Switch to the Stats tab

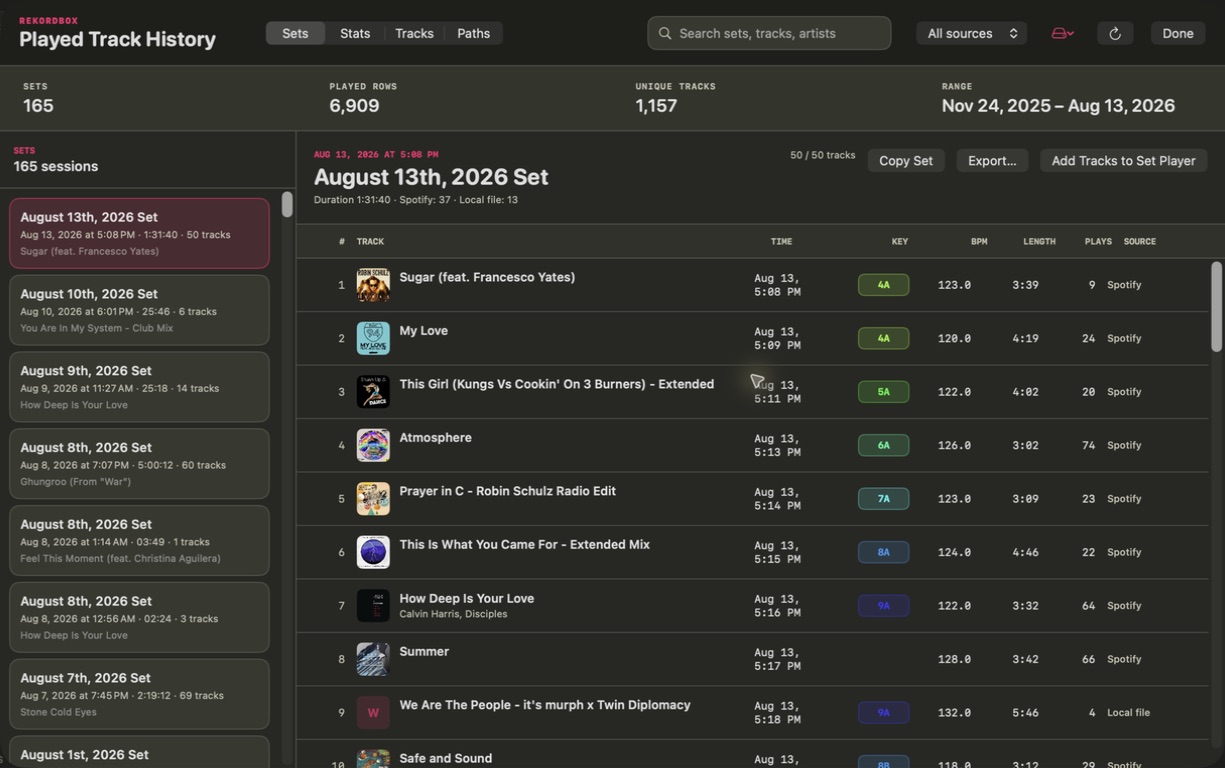click(x=355, y=33)
